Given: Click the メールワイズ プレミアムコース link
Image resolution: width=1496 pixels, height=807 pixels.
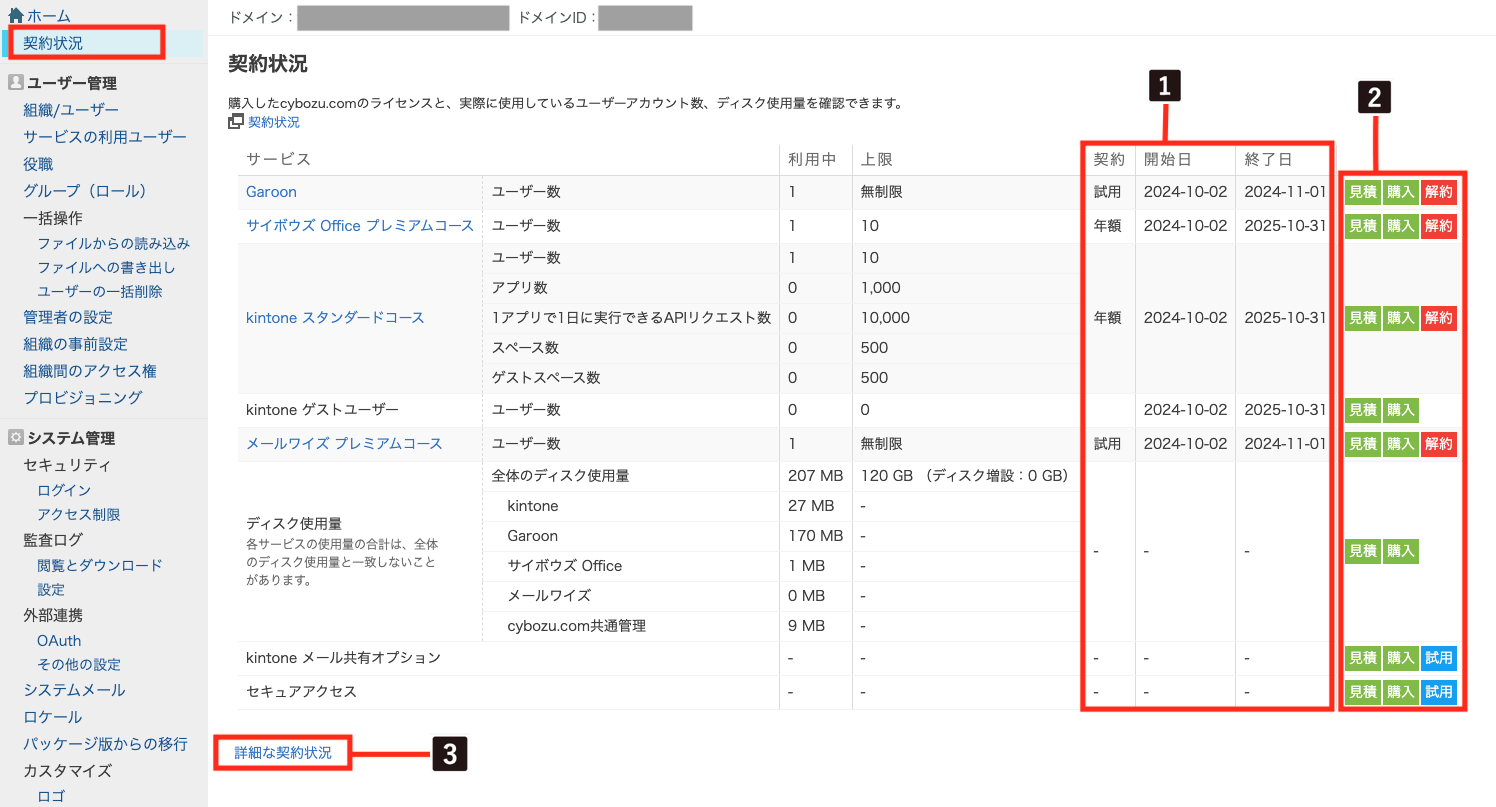Looking at the screenshot, I should [x=344, y=443].
